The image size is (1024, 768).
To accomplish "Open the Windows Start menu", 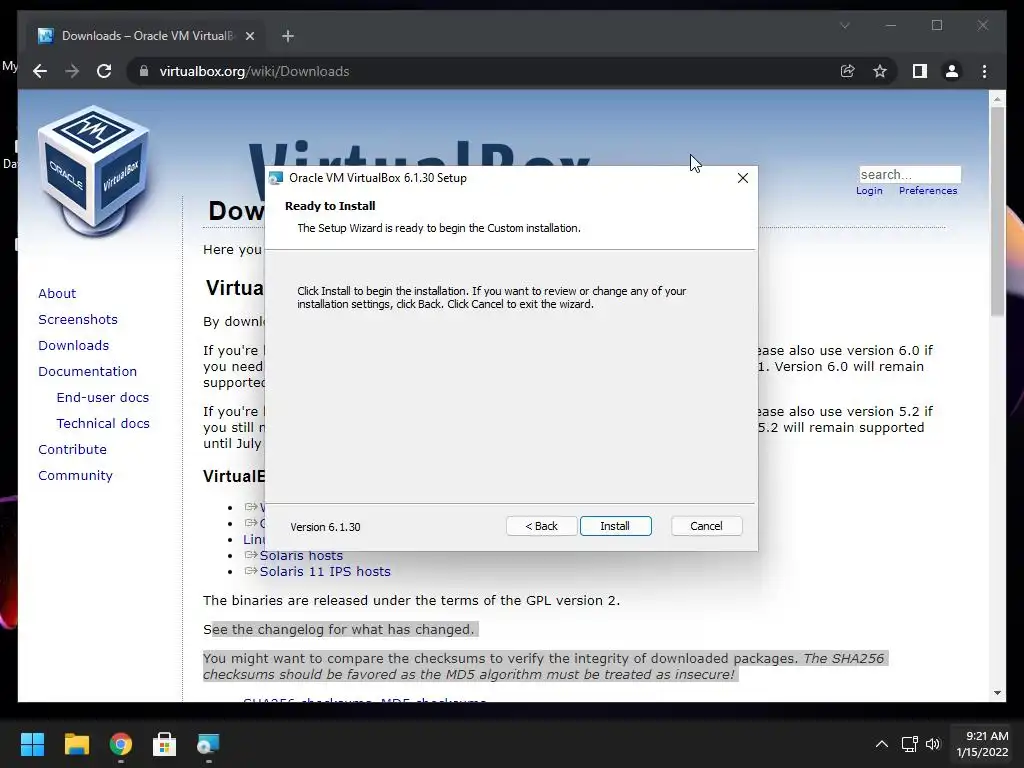I will (x=32, y=744).
